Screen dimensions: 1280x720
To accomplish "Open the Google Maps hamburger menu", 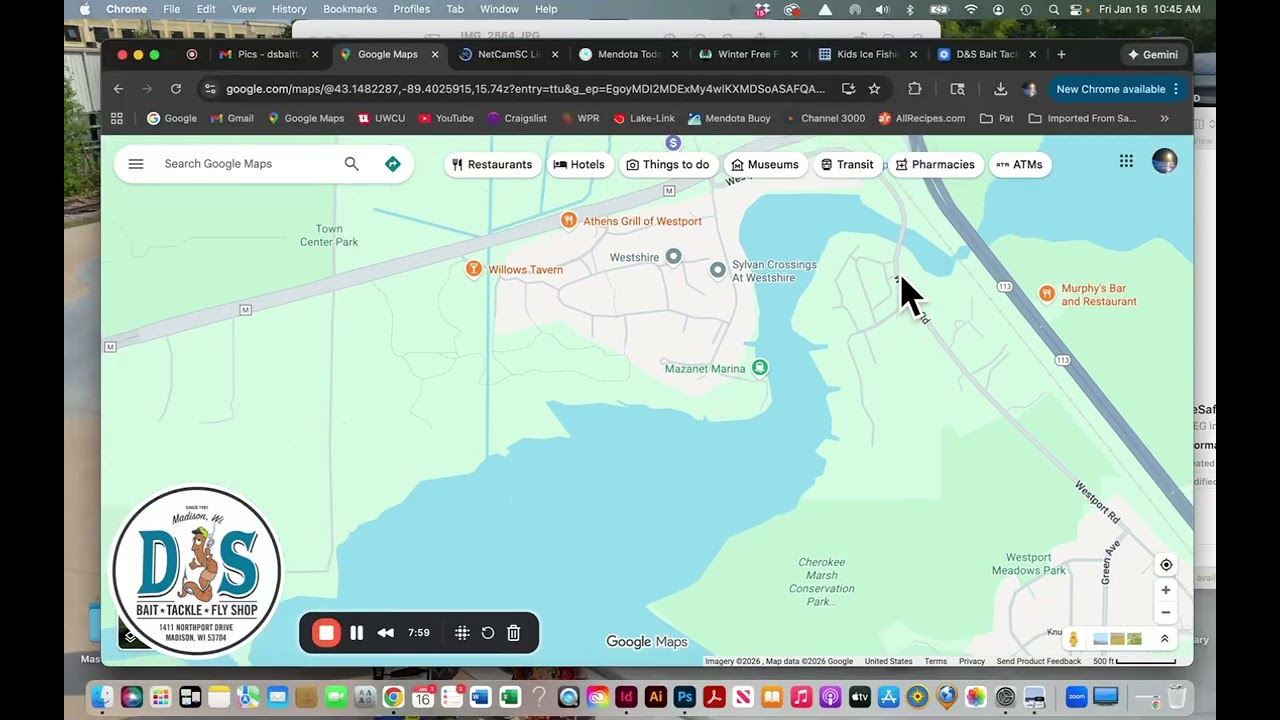I will 136,164.
